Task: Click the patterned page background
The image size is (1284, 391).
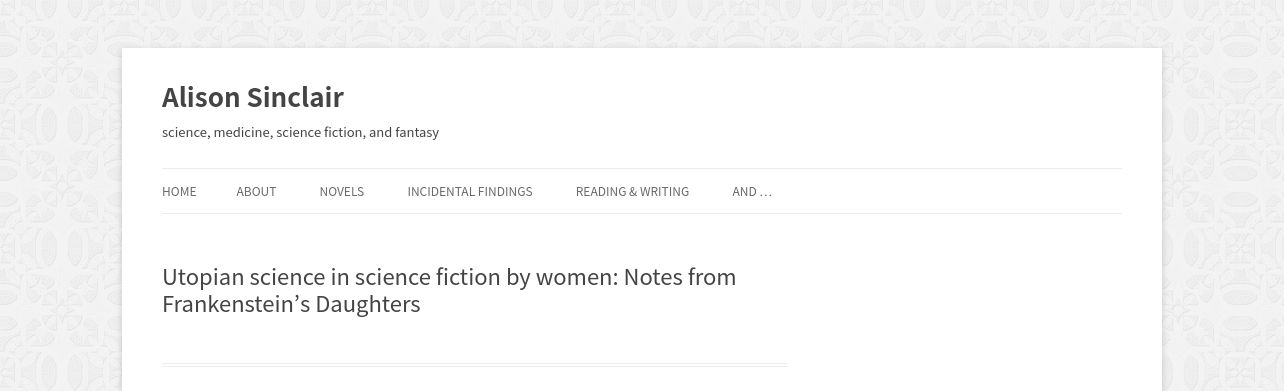Action: point(60,200)
